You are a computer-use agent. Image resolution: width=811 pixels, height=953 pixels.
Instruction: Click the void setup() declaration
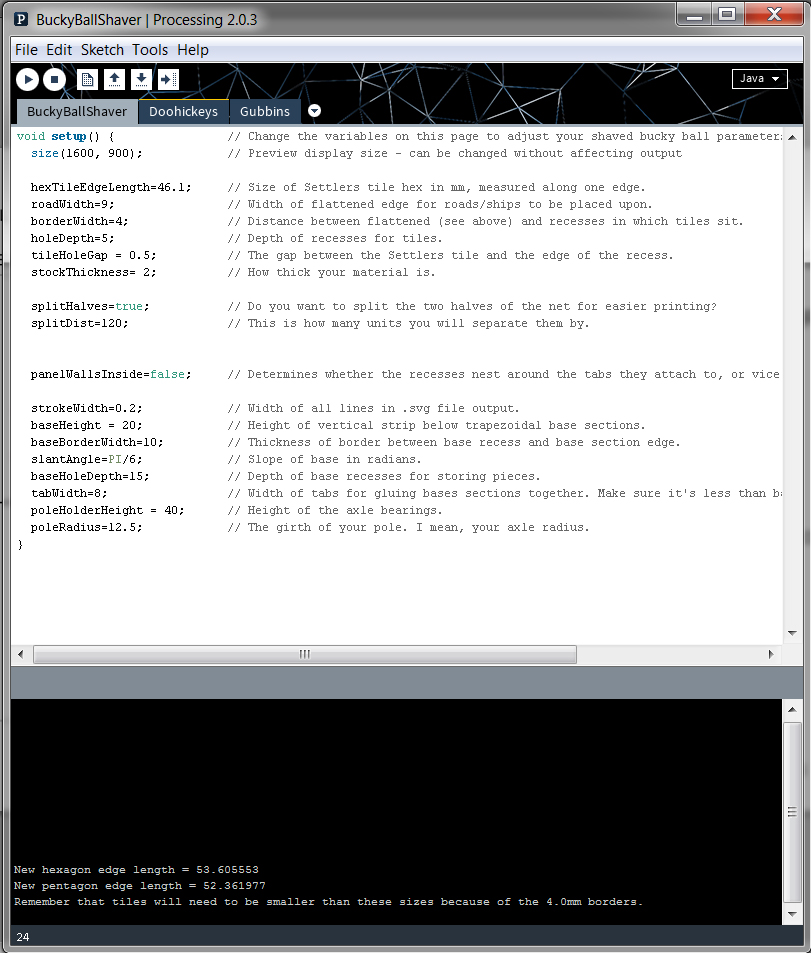(65, 136)
